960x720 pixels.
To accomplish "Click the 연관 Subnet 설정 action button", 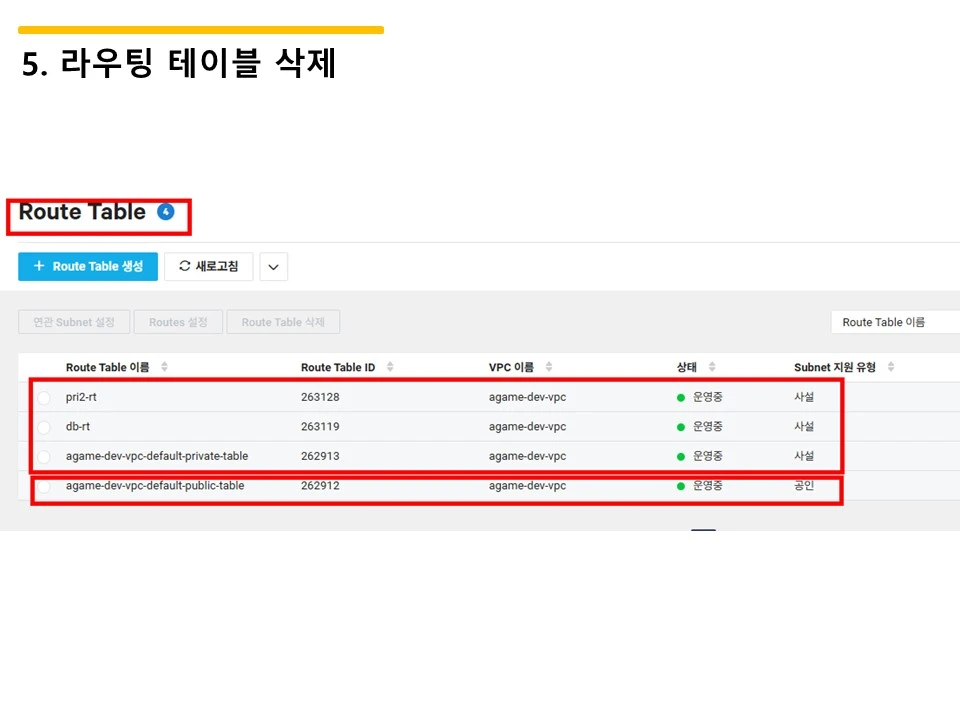I will 73,322.
